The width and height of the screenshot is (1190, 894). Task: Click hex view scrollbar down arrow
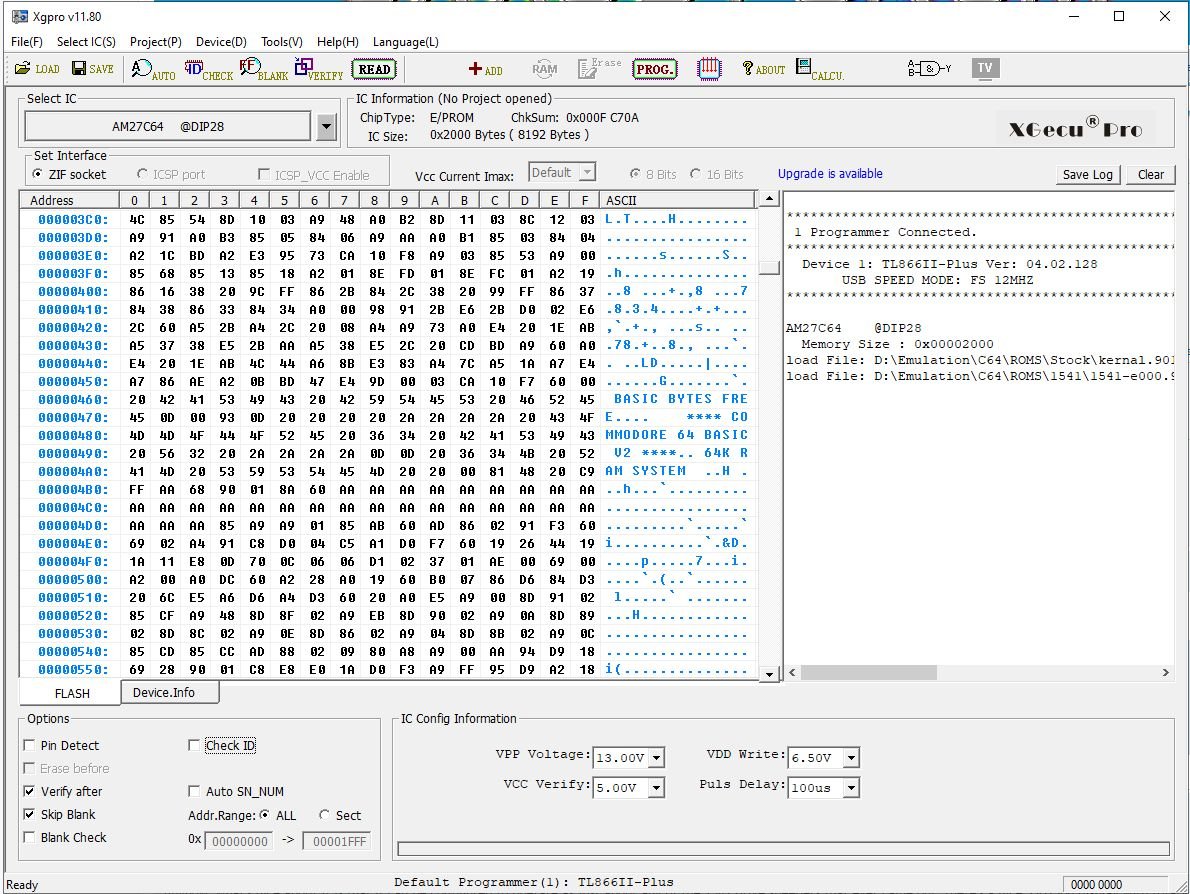769,674
